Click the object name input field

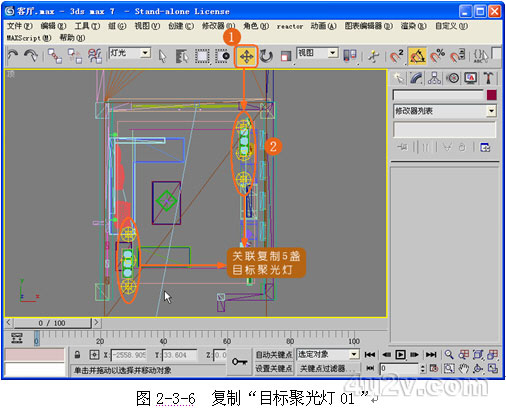(438, 95)
